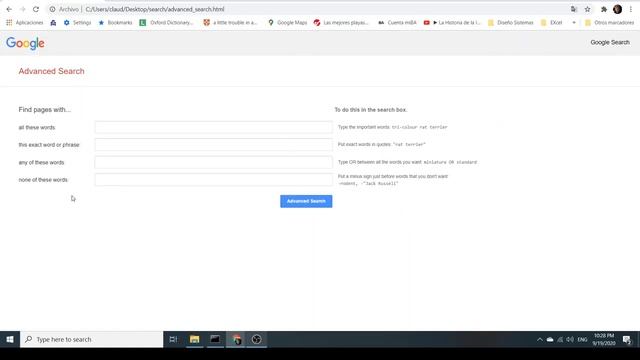Click the 'Find pages with...' text
This screenshot has height=360, width=640.
[44, 110]
